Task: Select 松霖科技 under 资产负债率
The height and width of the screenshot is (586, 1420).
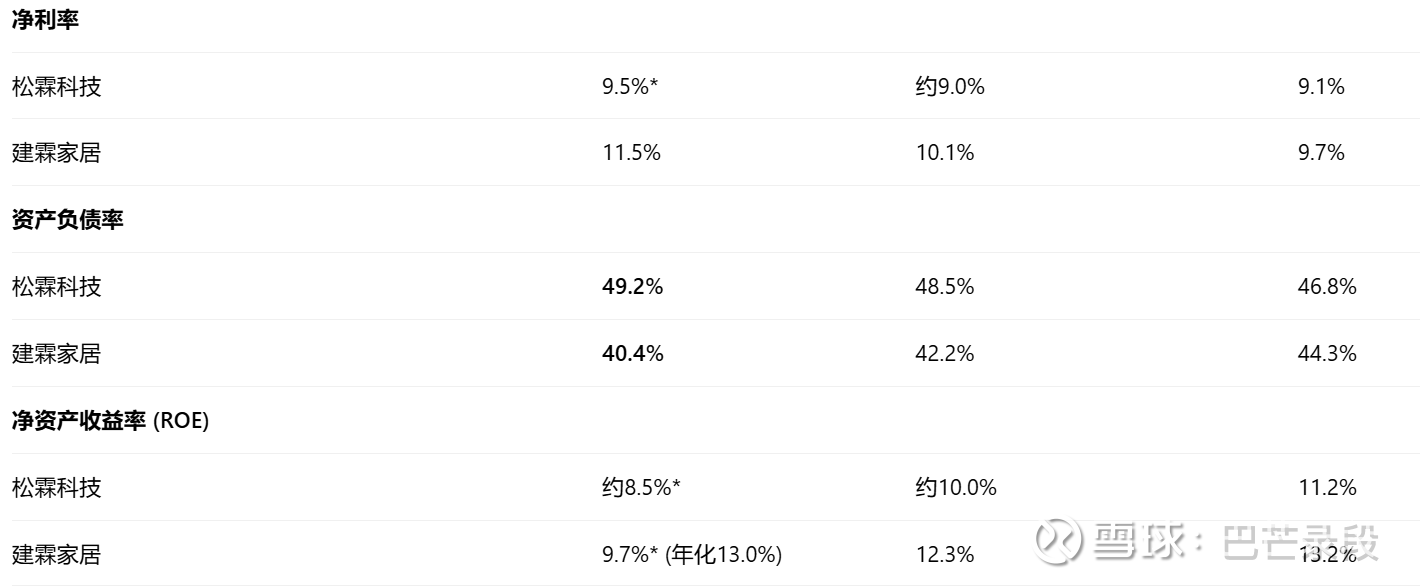Action: pyautogui.click(x=57, y=287)
